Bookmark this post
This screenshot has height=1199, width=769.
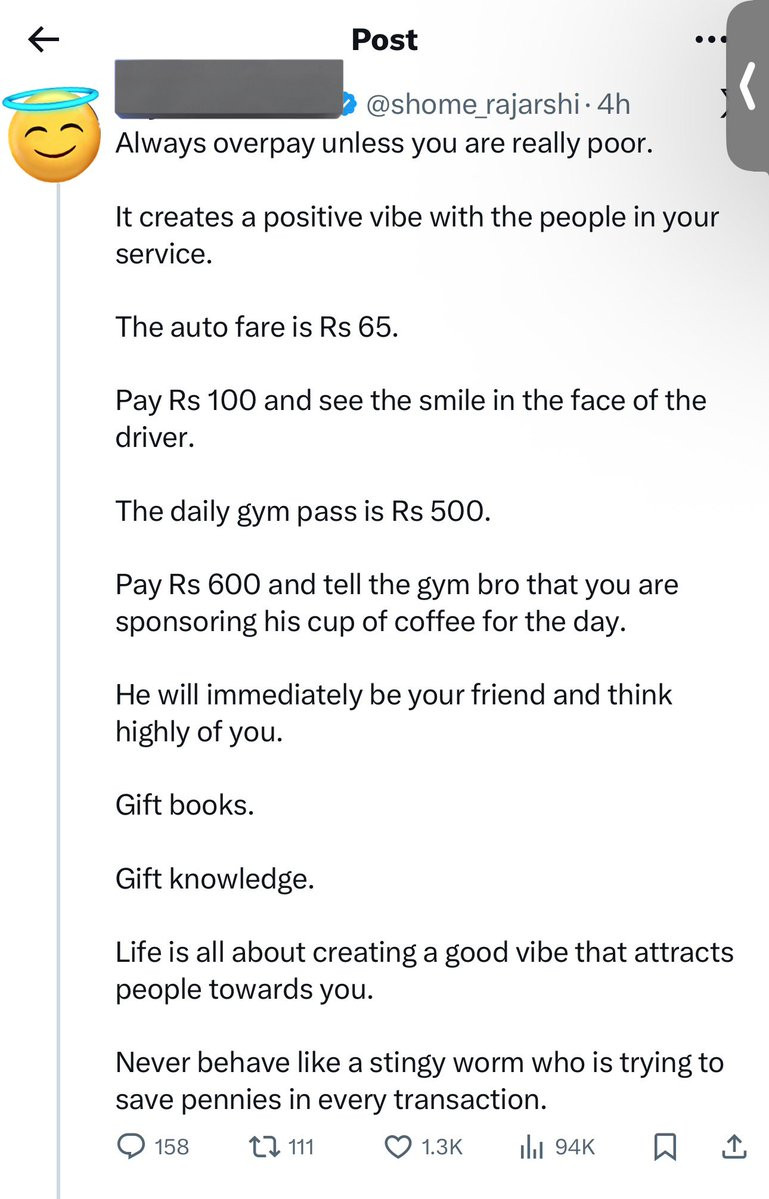664,1146
